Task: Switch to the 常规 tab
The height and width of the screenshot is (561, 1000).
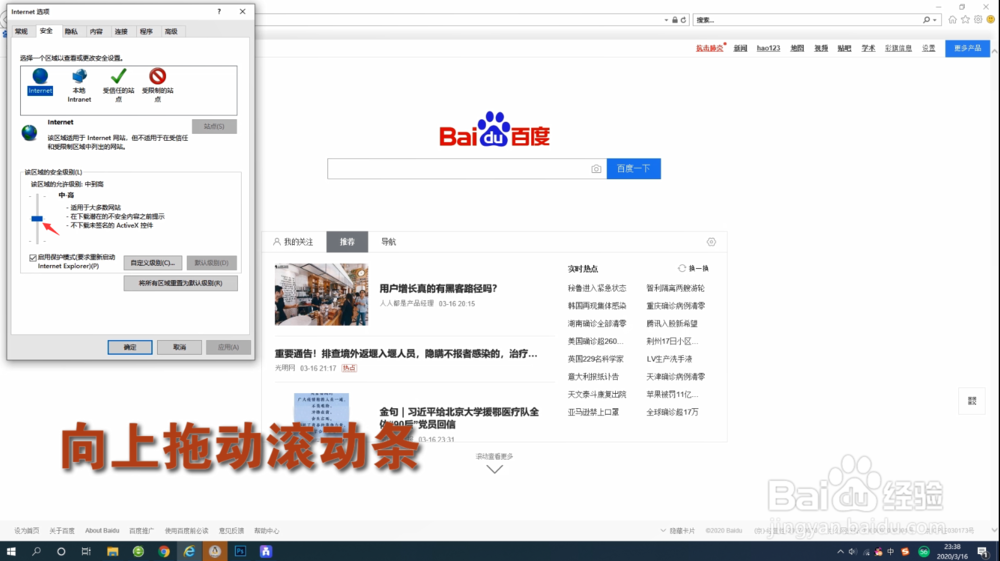Action: tap(22, 31)
